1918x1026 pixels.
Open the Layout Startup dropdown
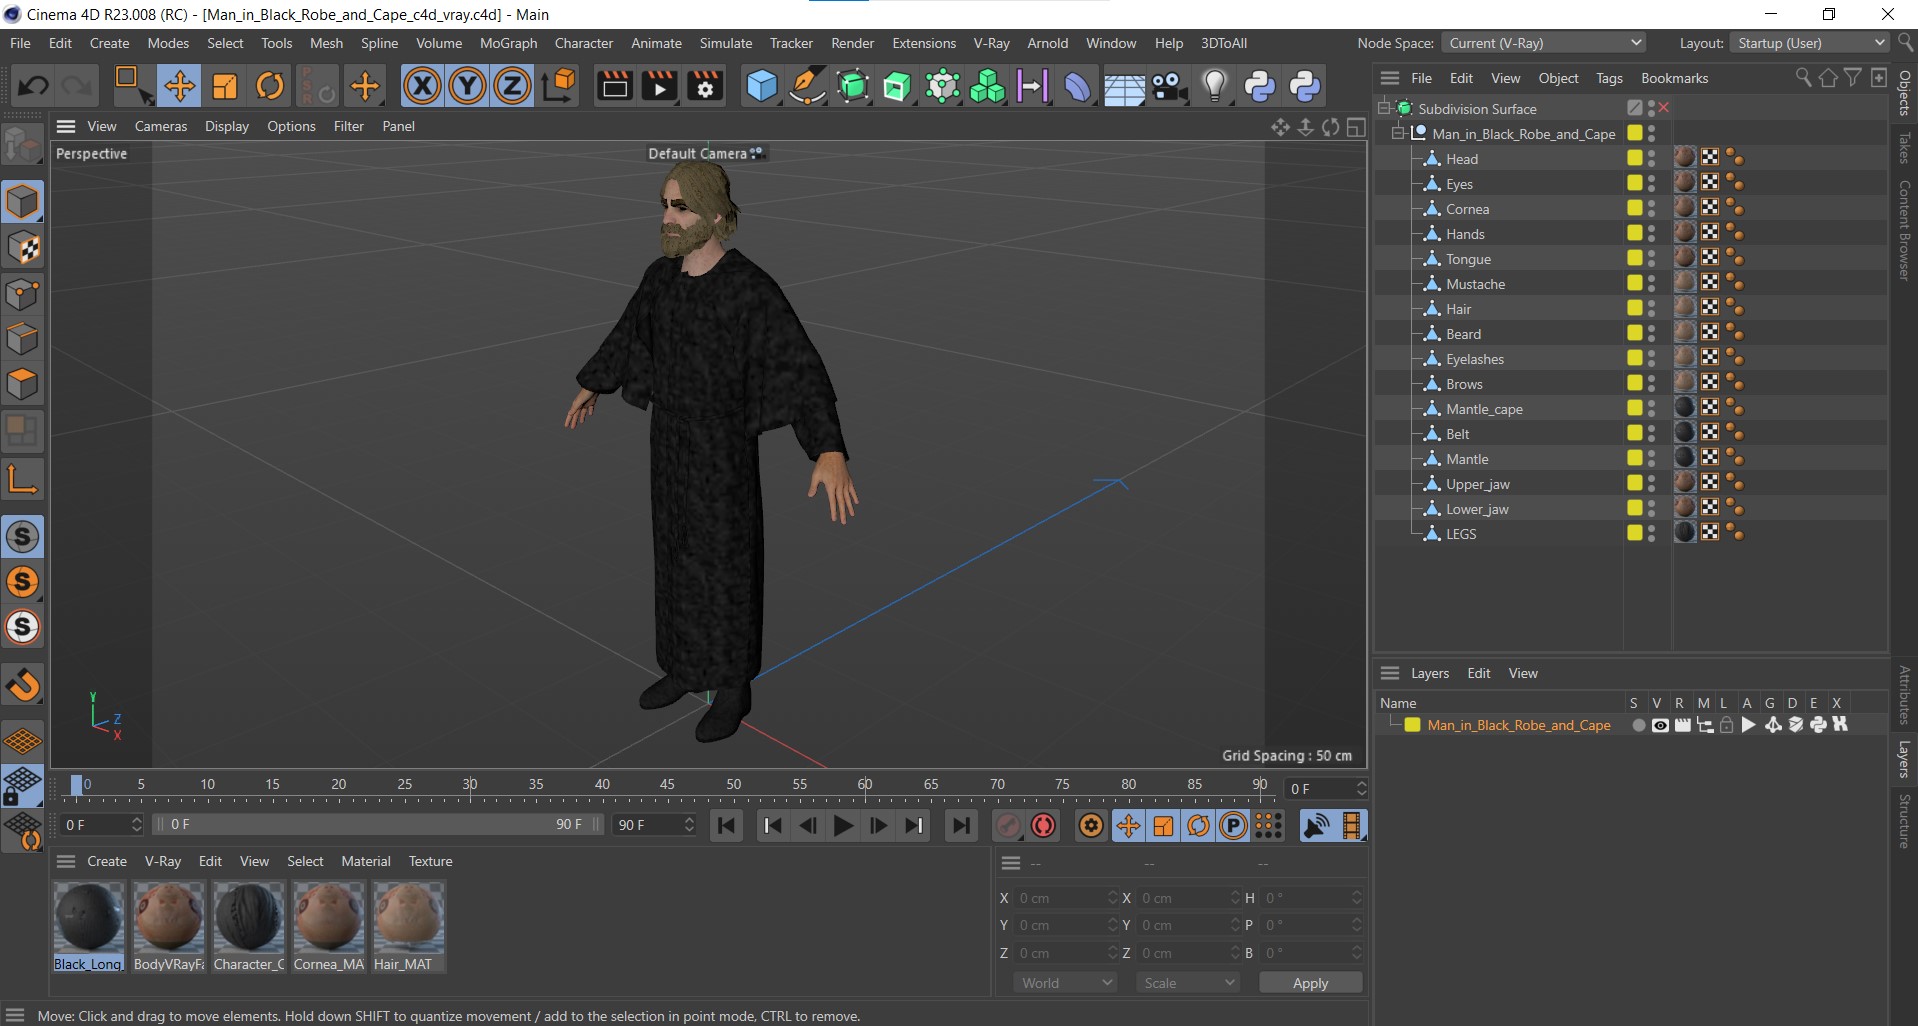[1809, 43]
